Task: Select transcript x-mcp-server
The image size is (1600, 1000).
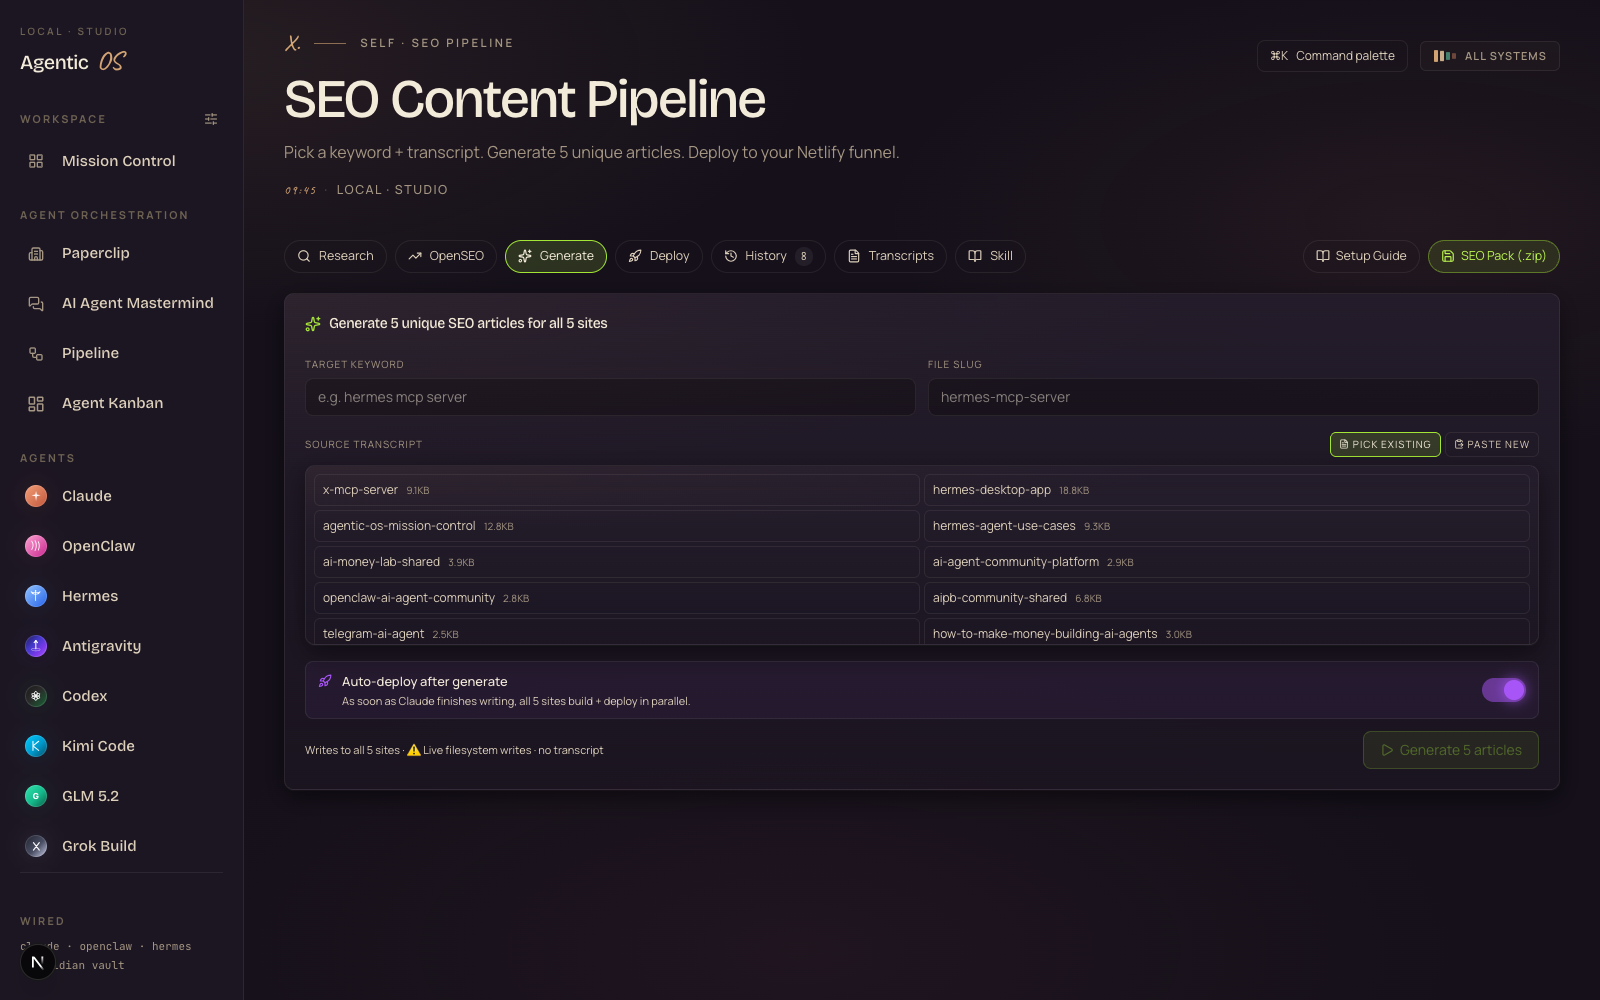Action: pos(617,490)
